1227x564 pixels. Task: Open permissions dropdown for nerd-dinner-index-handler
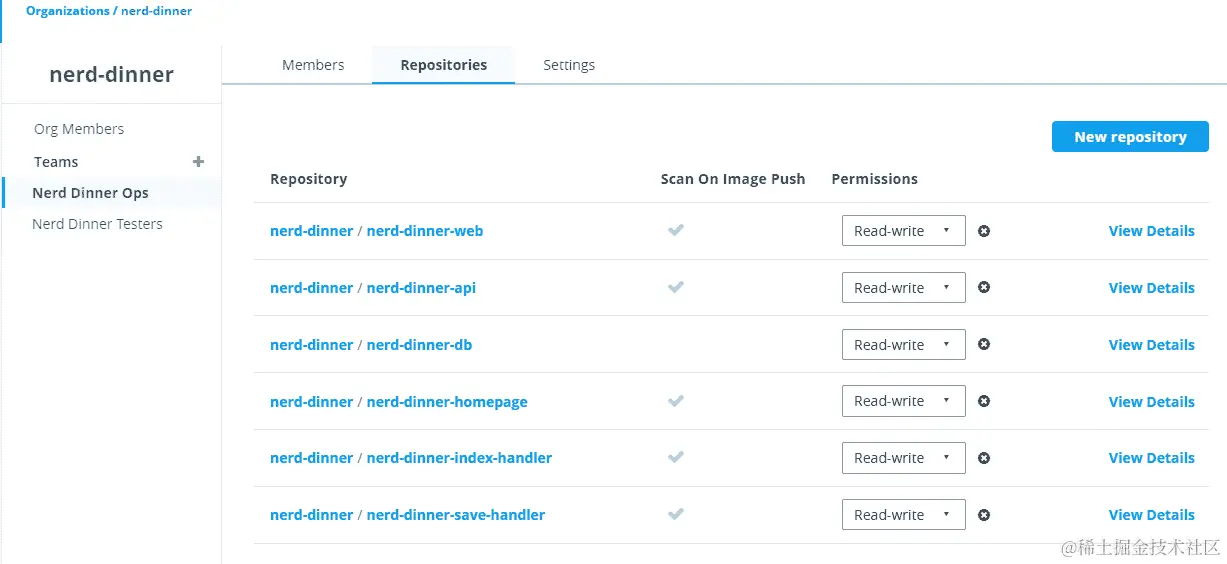(903, 458)
